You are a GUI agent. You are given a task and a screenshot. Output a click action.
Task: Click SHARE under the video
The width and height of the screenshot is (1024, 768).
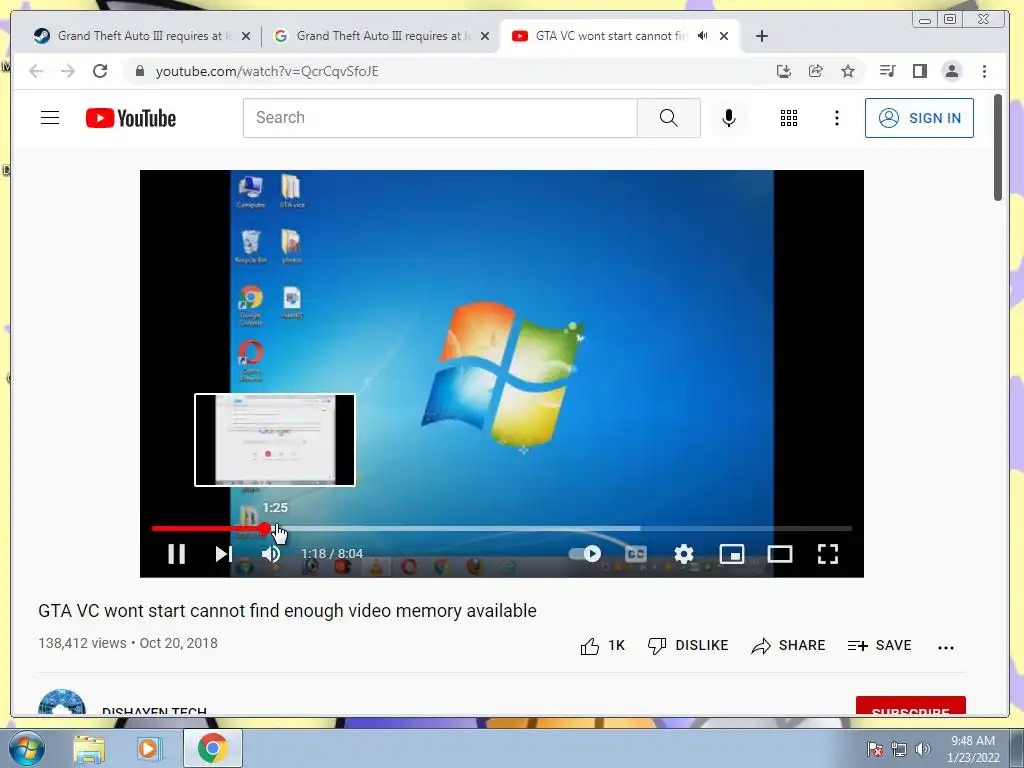(788, 646)
